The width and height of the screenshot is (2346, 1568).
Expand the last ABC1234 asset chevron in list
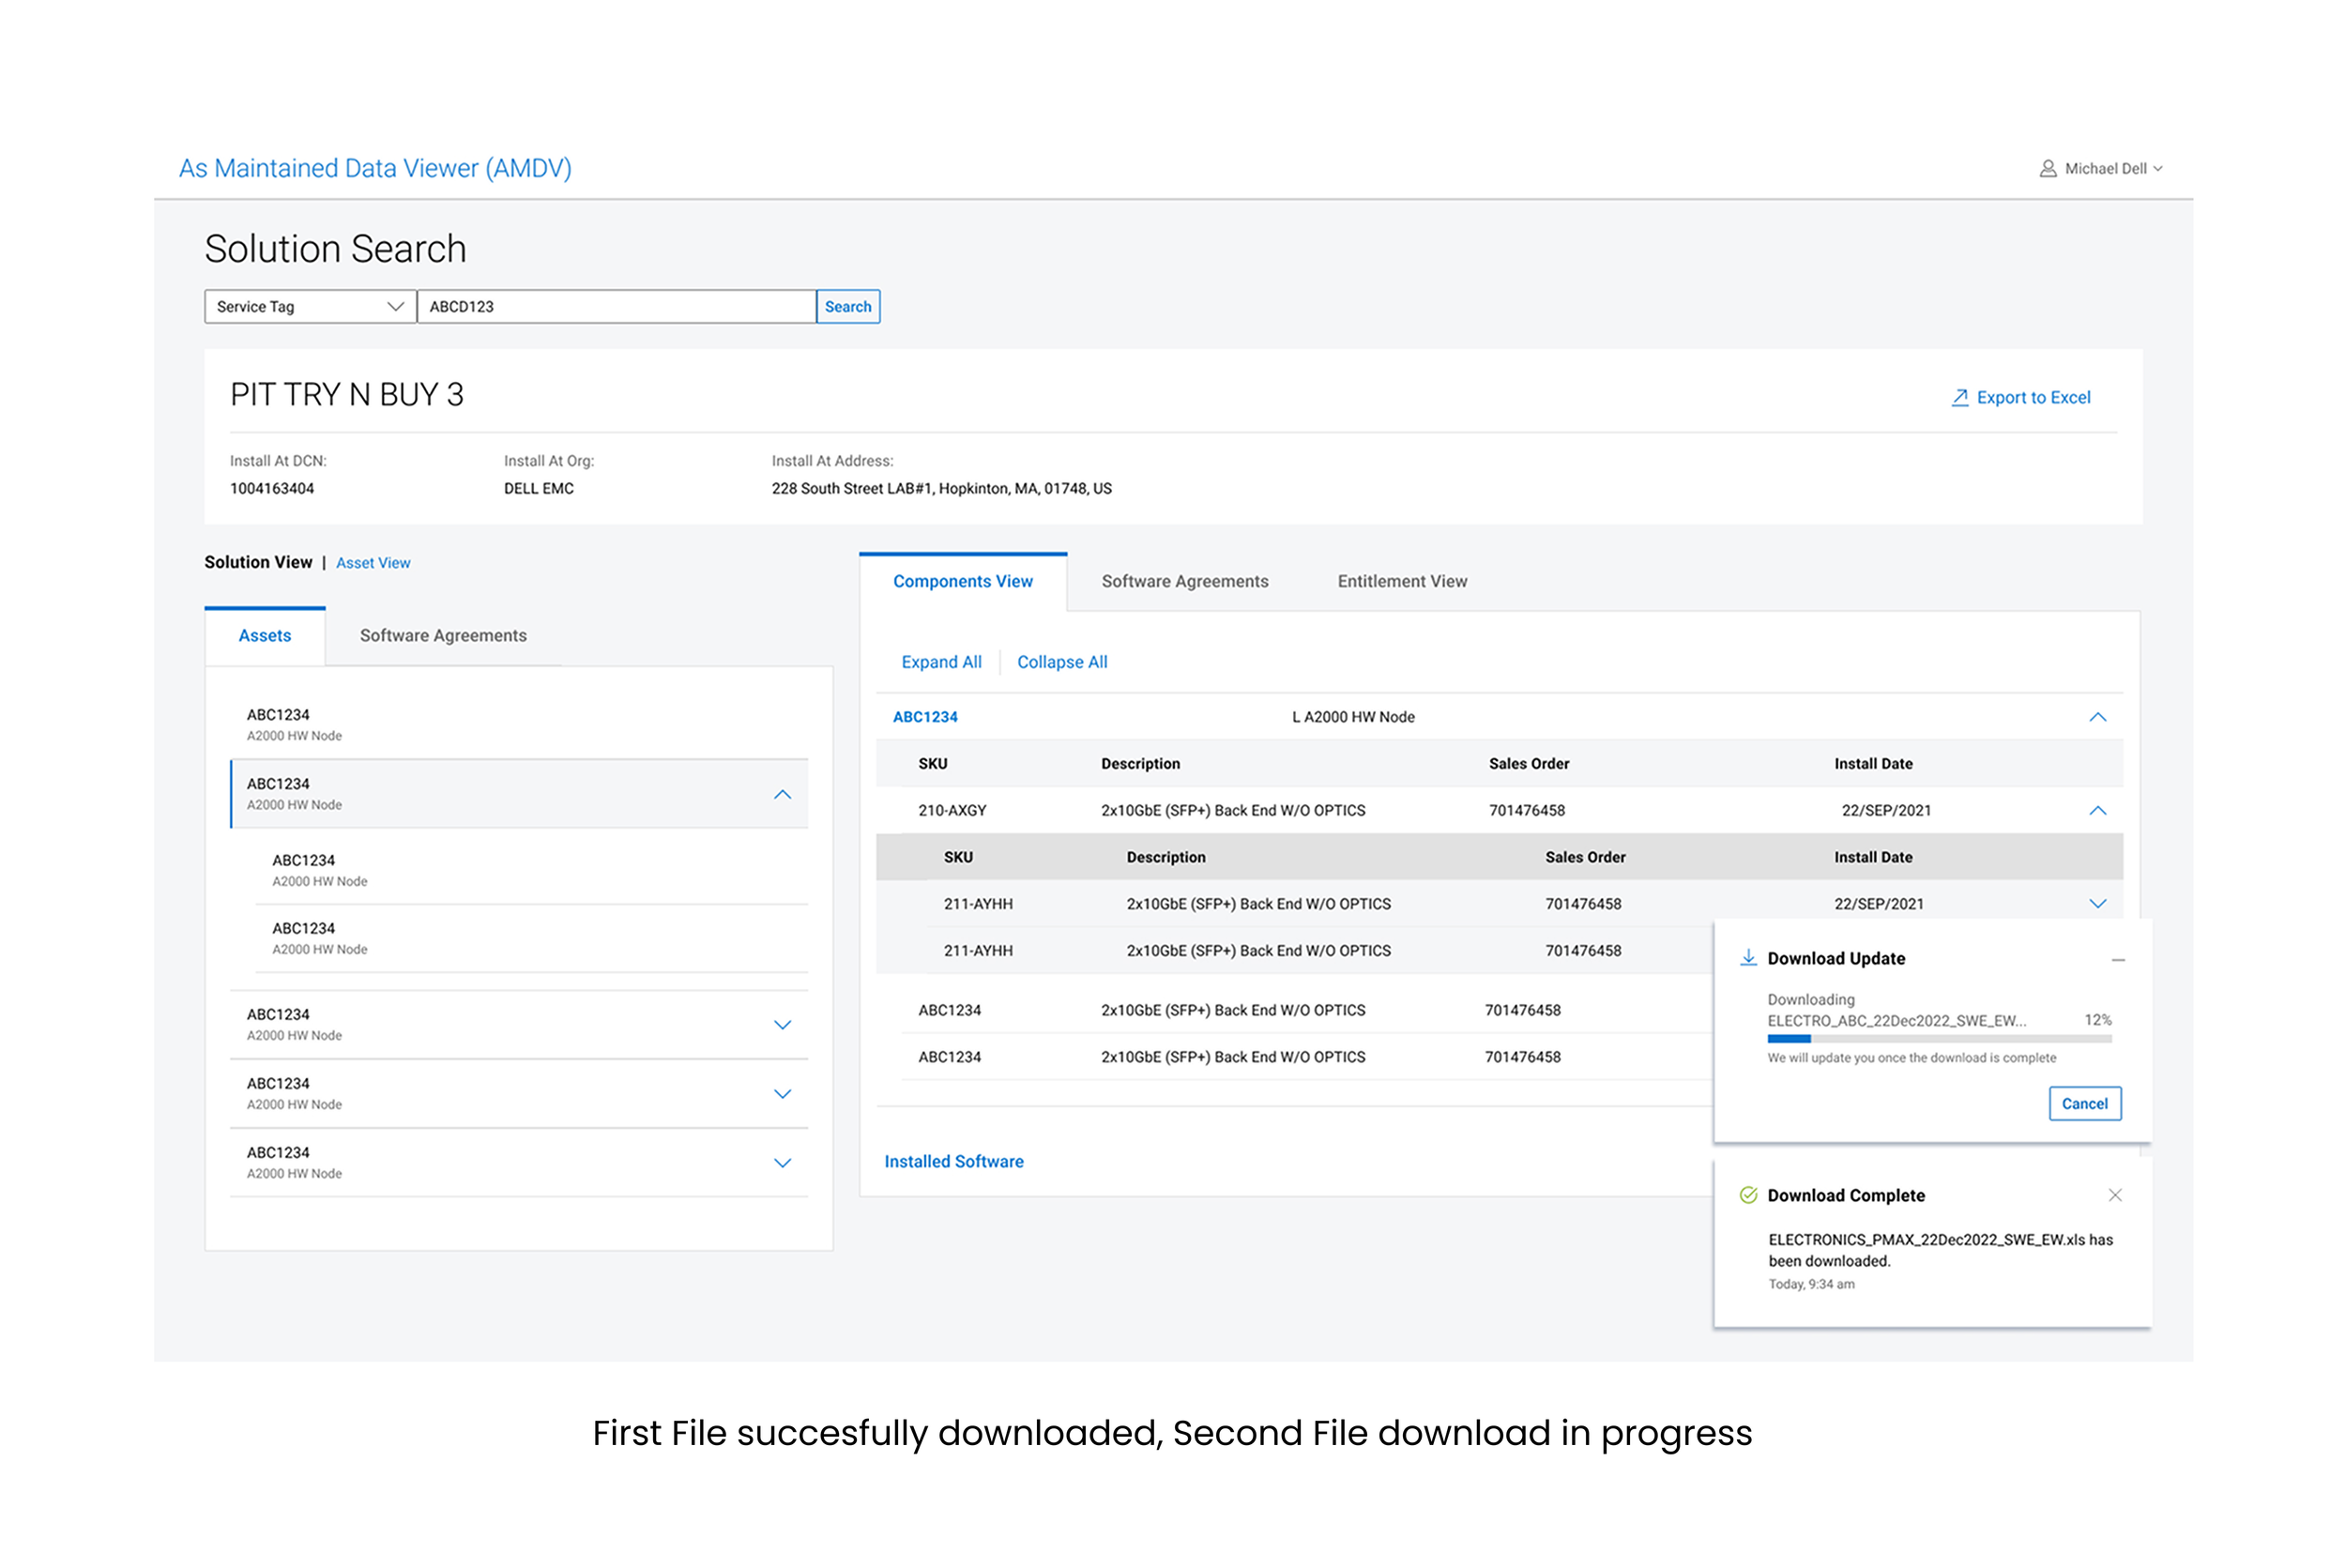[x=782, y=1163]
